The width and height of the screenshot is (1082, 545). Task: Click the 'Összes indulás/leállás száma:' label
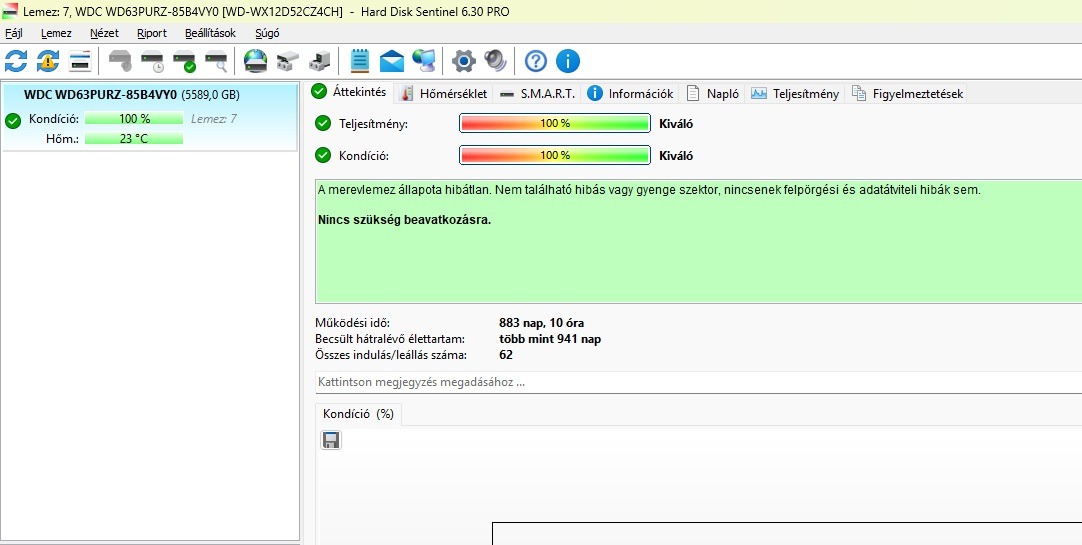pos(391,355)
